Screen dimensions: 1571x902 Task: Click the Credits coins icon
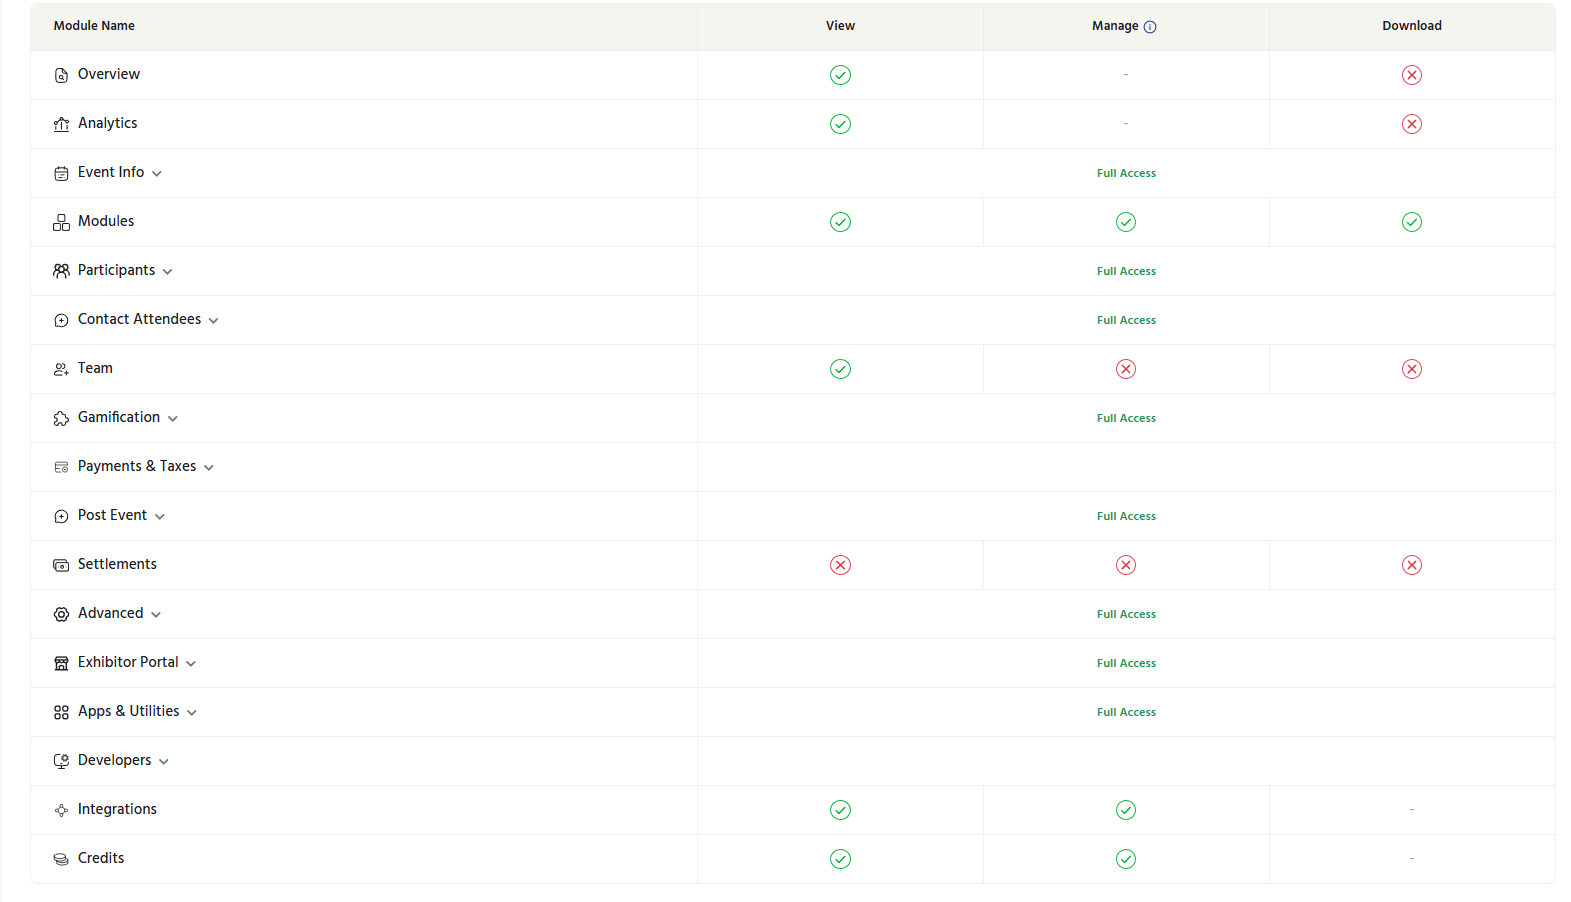point(61,859)
